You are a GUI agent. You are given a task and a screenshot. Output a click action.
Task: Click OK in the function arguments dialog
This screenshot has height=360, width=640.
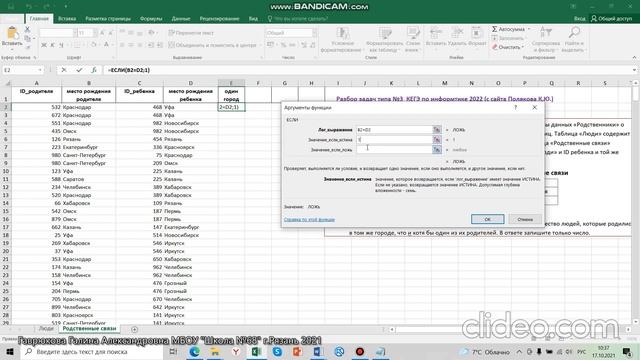487,219
